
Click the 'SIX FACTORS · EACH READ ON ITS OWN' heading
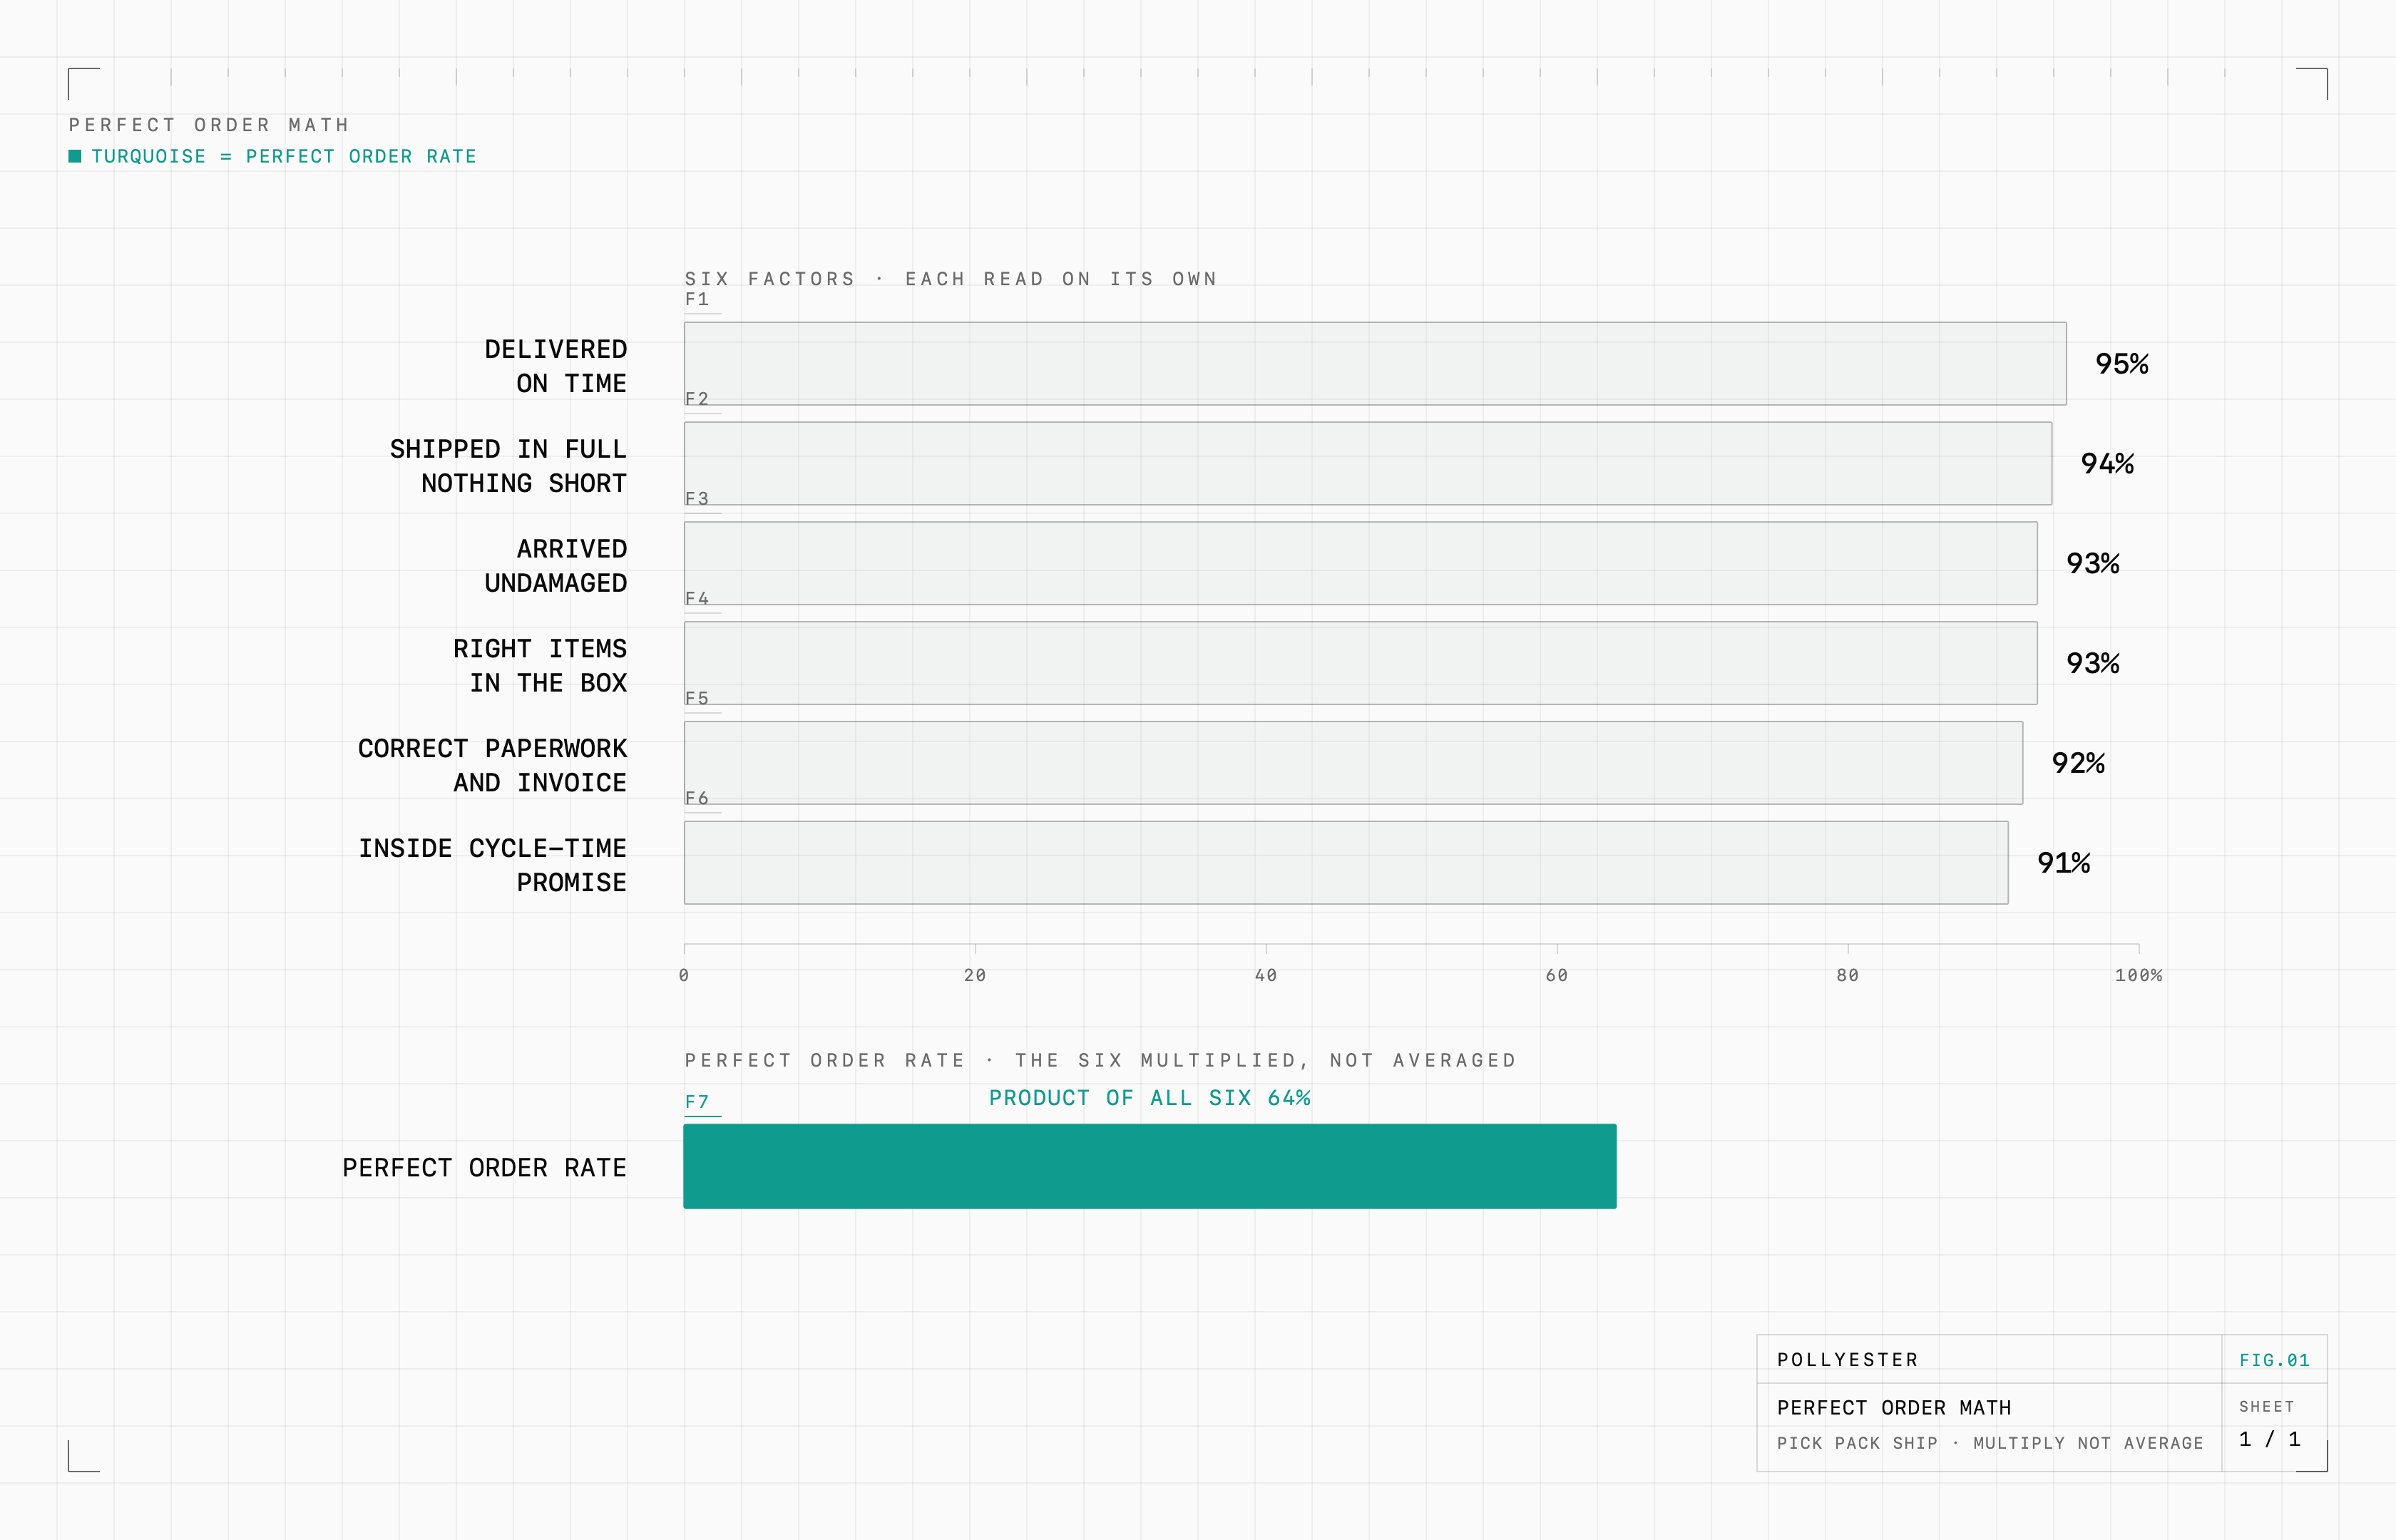[951, 279]
